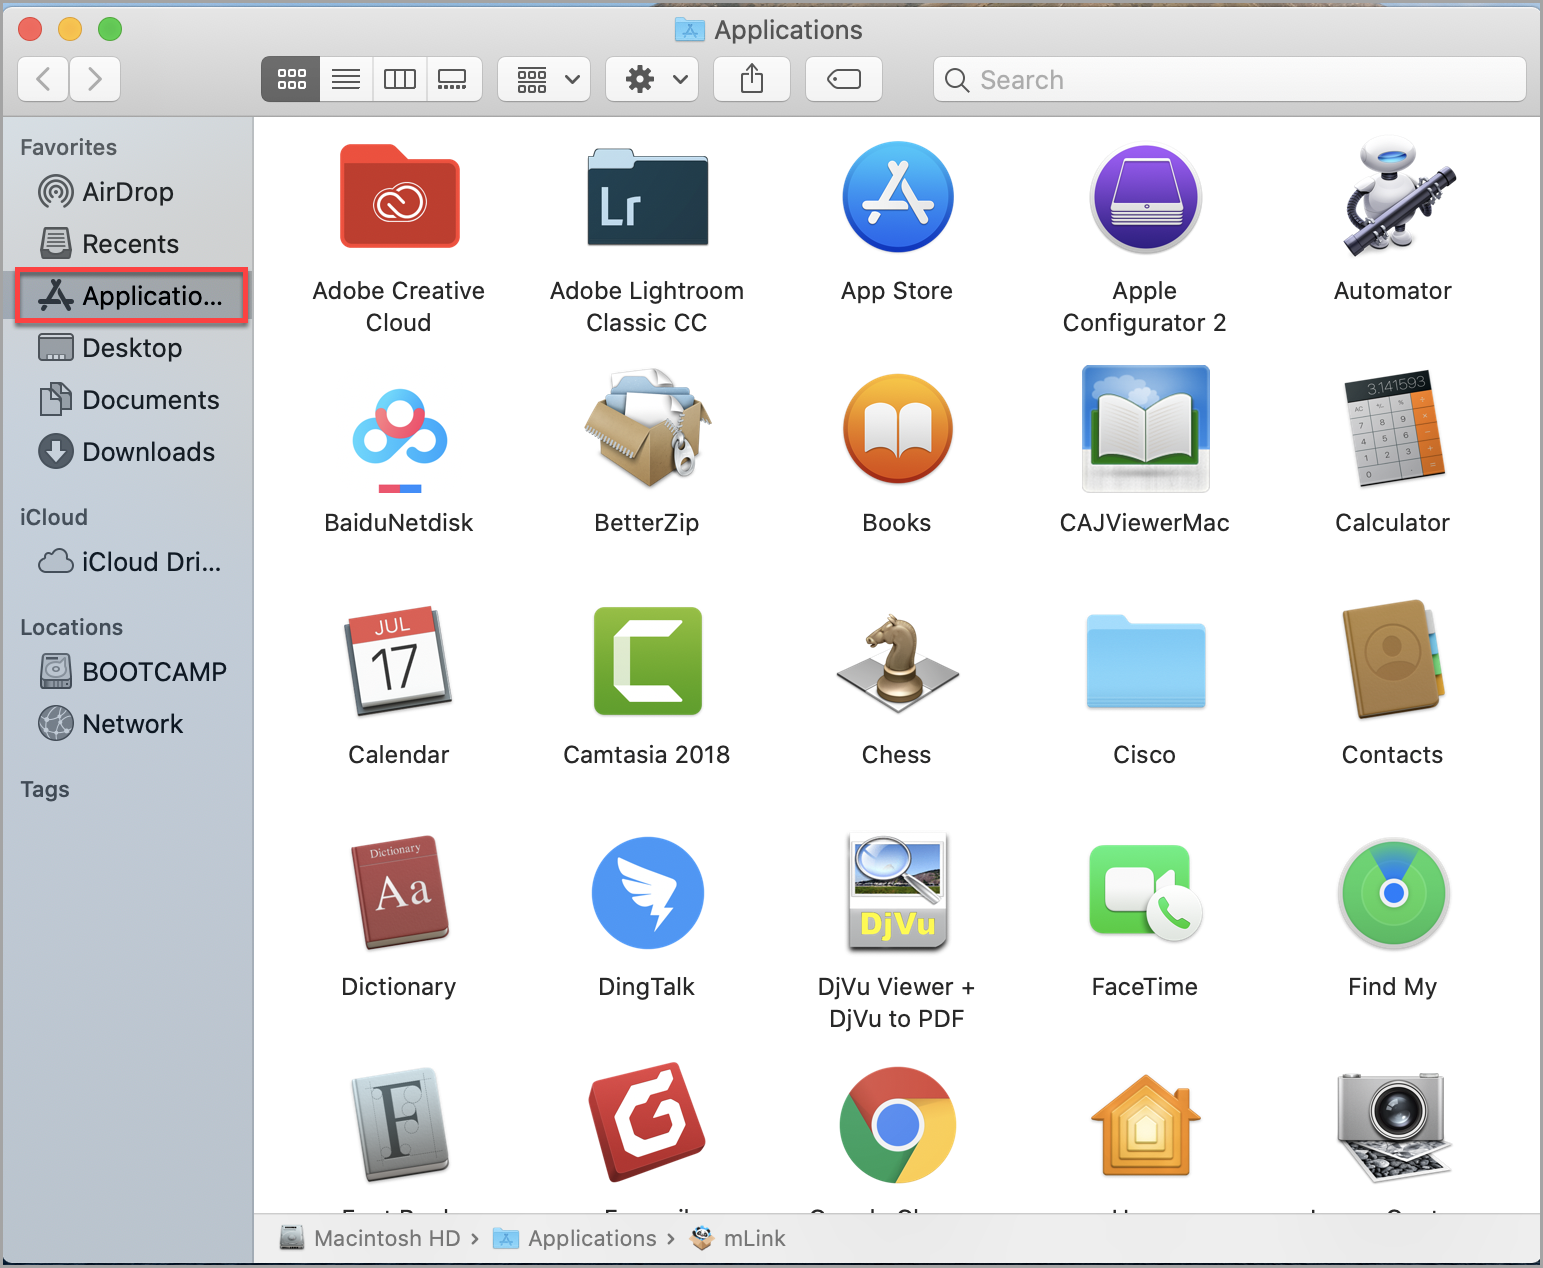Select the Google Chrome icon
This screenshot has height=1268, width=1543.
pos(897,1125)
